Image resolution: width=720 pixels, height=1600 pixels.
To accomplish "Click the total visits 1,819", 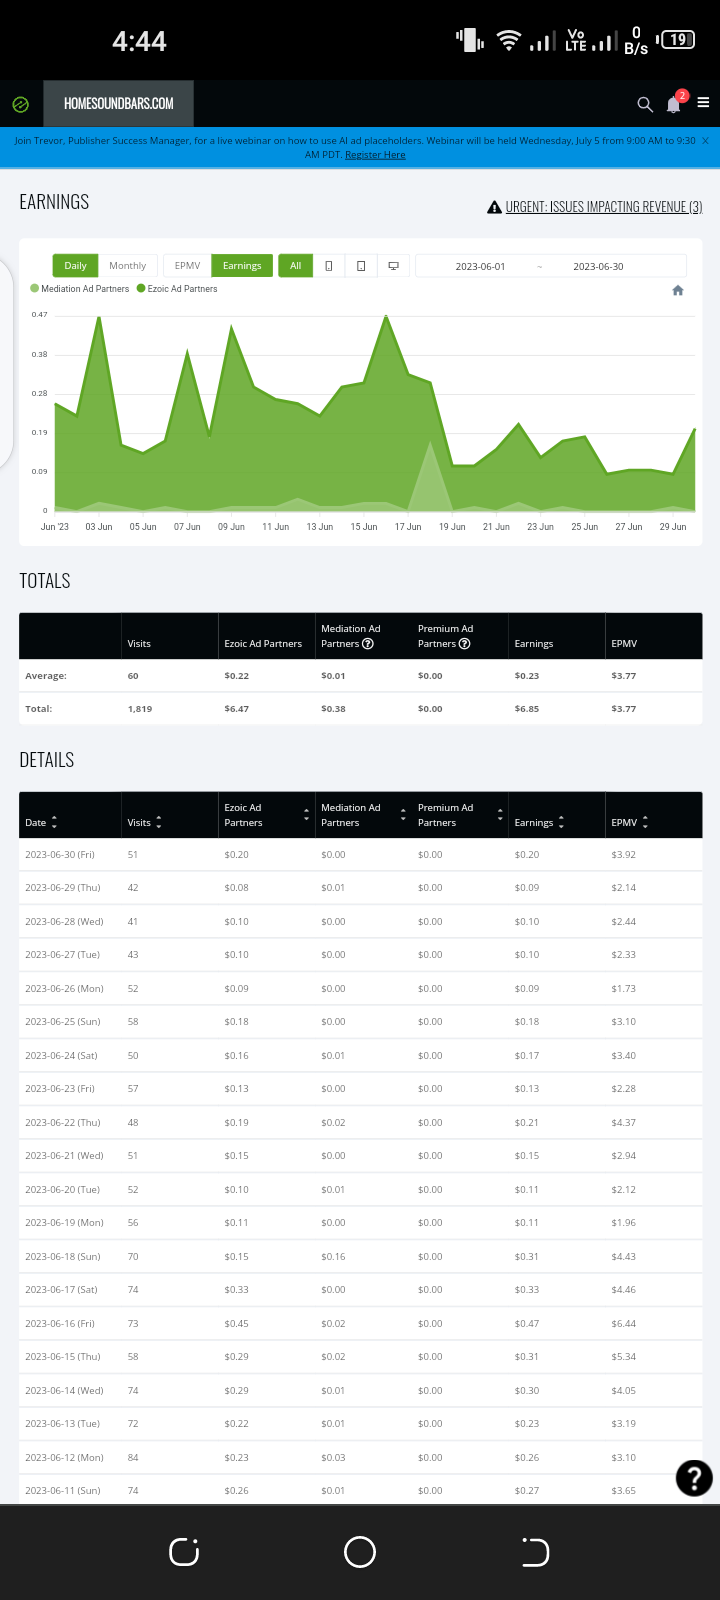I will coord(140,709).
